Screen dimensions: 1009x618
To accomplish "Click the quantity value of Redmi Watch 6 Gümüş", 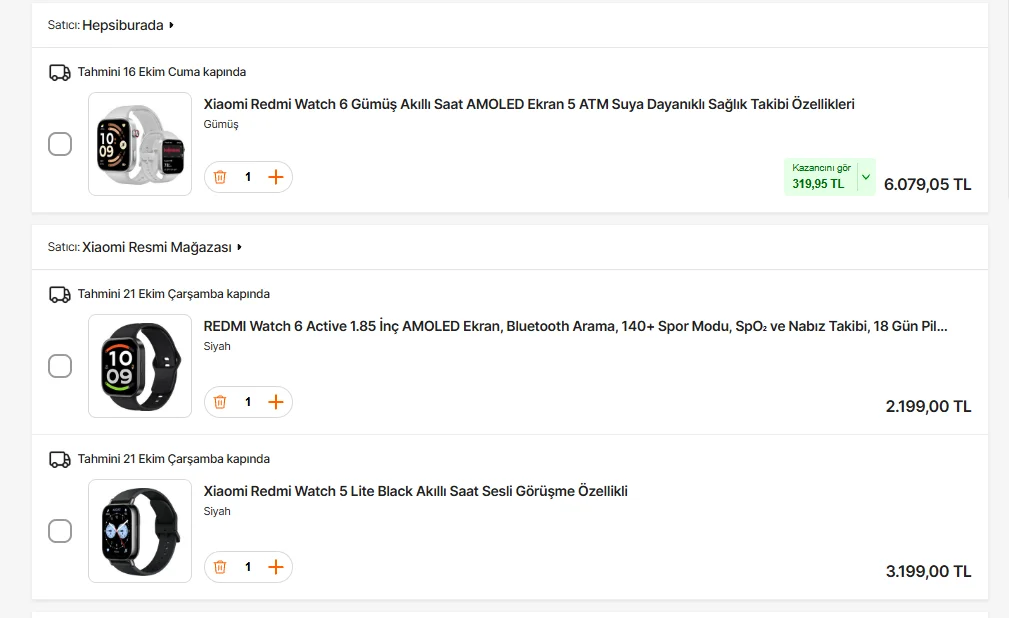I will (248, 177).
